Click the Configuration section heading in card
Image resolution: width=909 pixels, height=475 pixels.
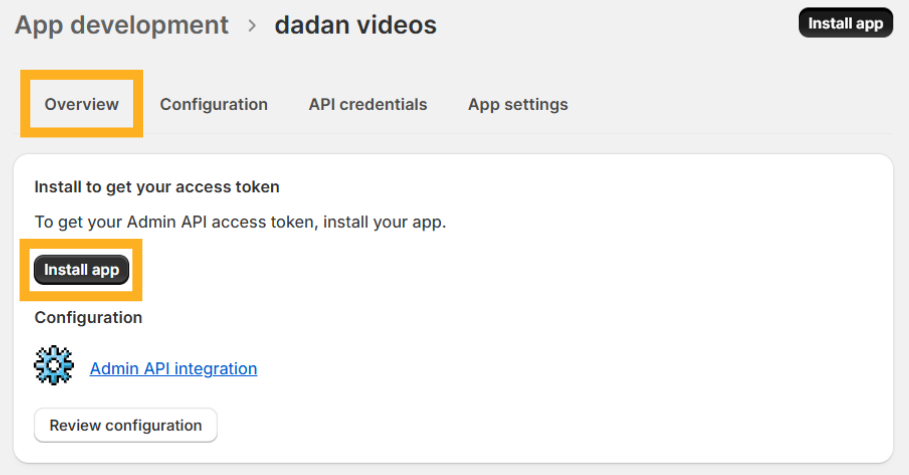[x=88, y=317]
